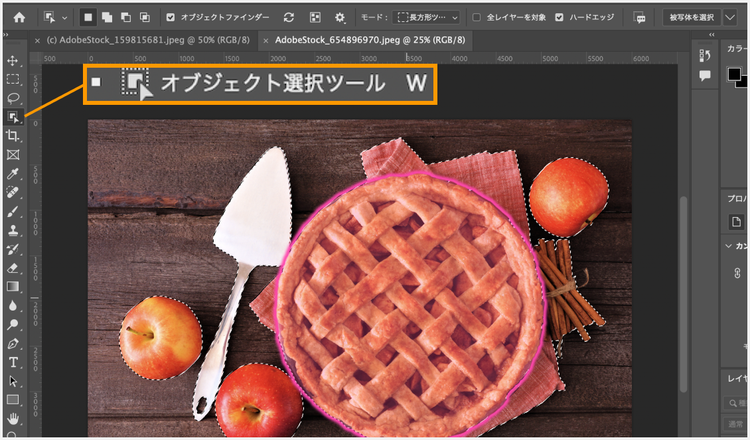Open the History panel icon
Viewport: 750px width, 440px height.
point(705,55)
